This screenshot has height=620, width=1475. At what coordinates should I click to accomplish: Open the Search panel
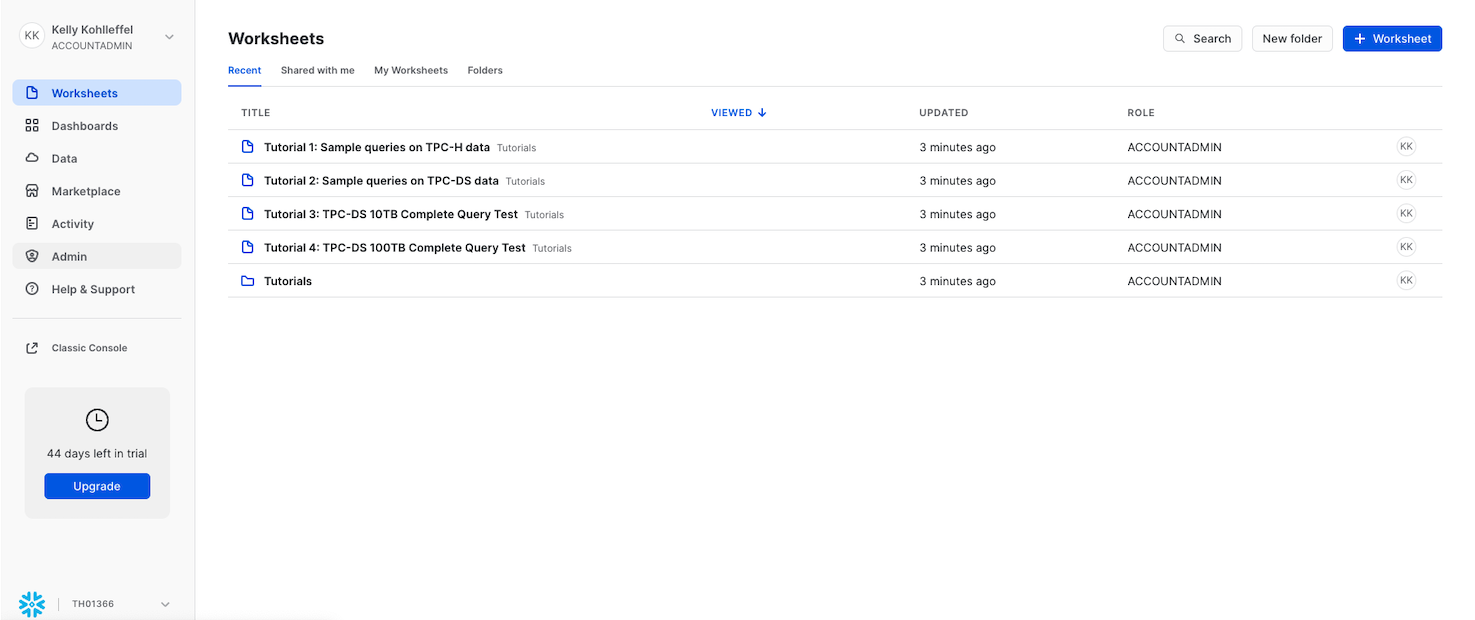coord(1202,38)
